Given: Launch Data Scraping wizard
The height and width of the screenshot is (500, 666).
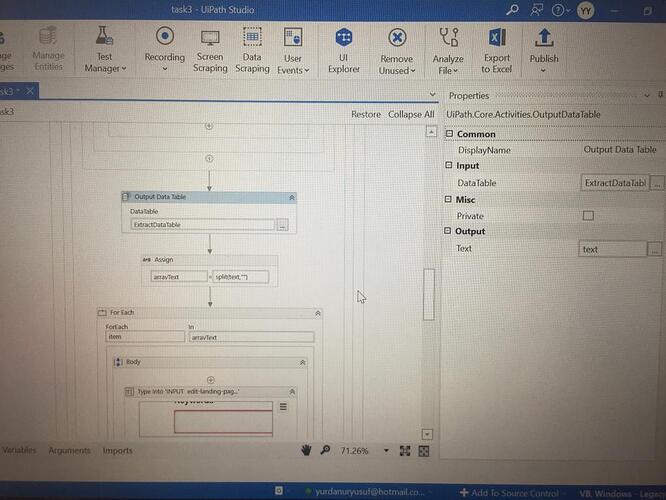Looking at the screenshot, I should point(252,50).
